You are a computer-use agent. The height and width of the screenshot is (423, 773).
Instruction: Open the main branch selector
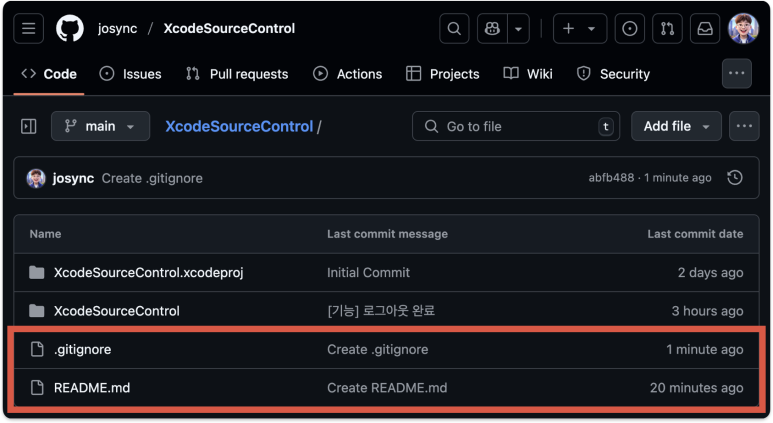click(x=100, y=126)
